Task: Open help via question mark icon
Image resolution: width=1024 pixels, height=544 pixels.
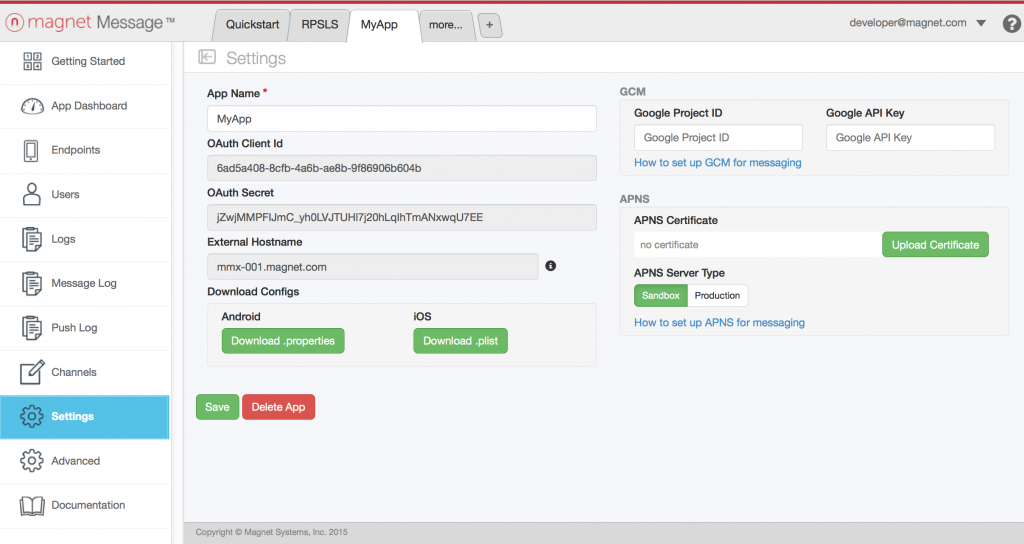Action: click(x=1012, y=24)
